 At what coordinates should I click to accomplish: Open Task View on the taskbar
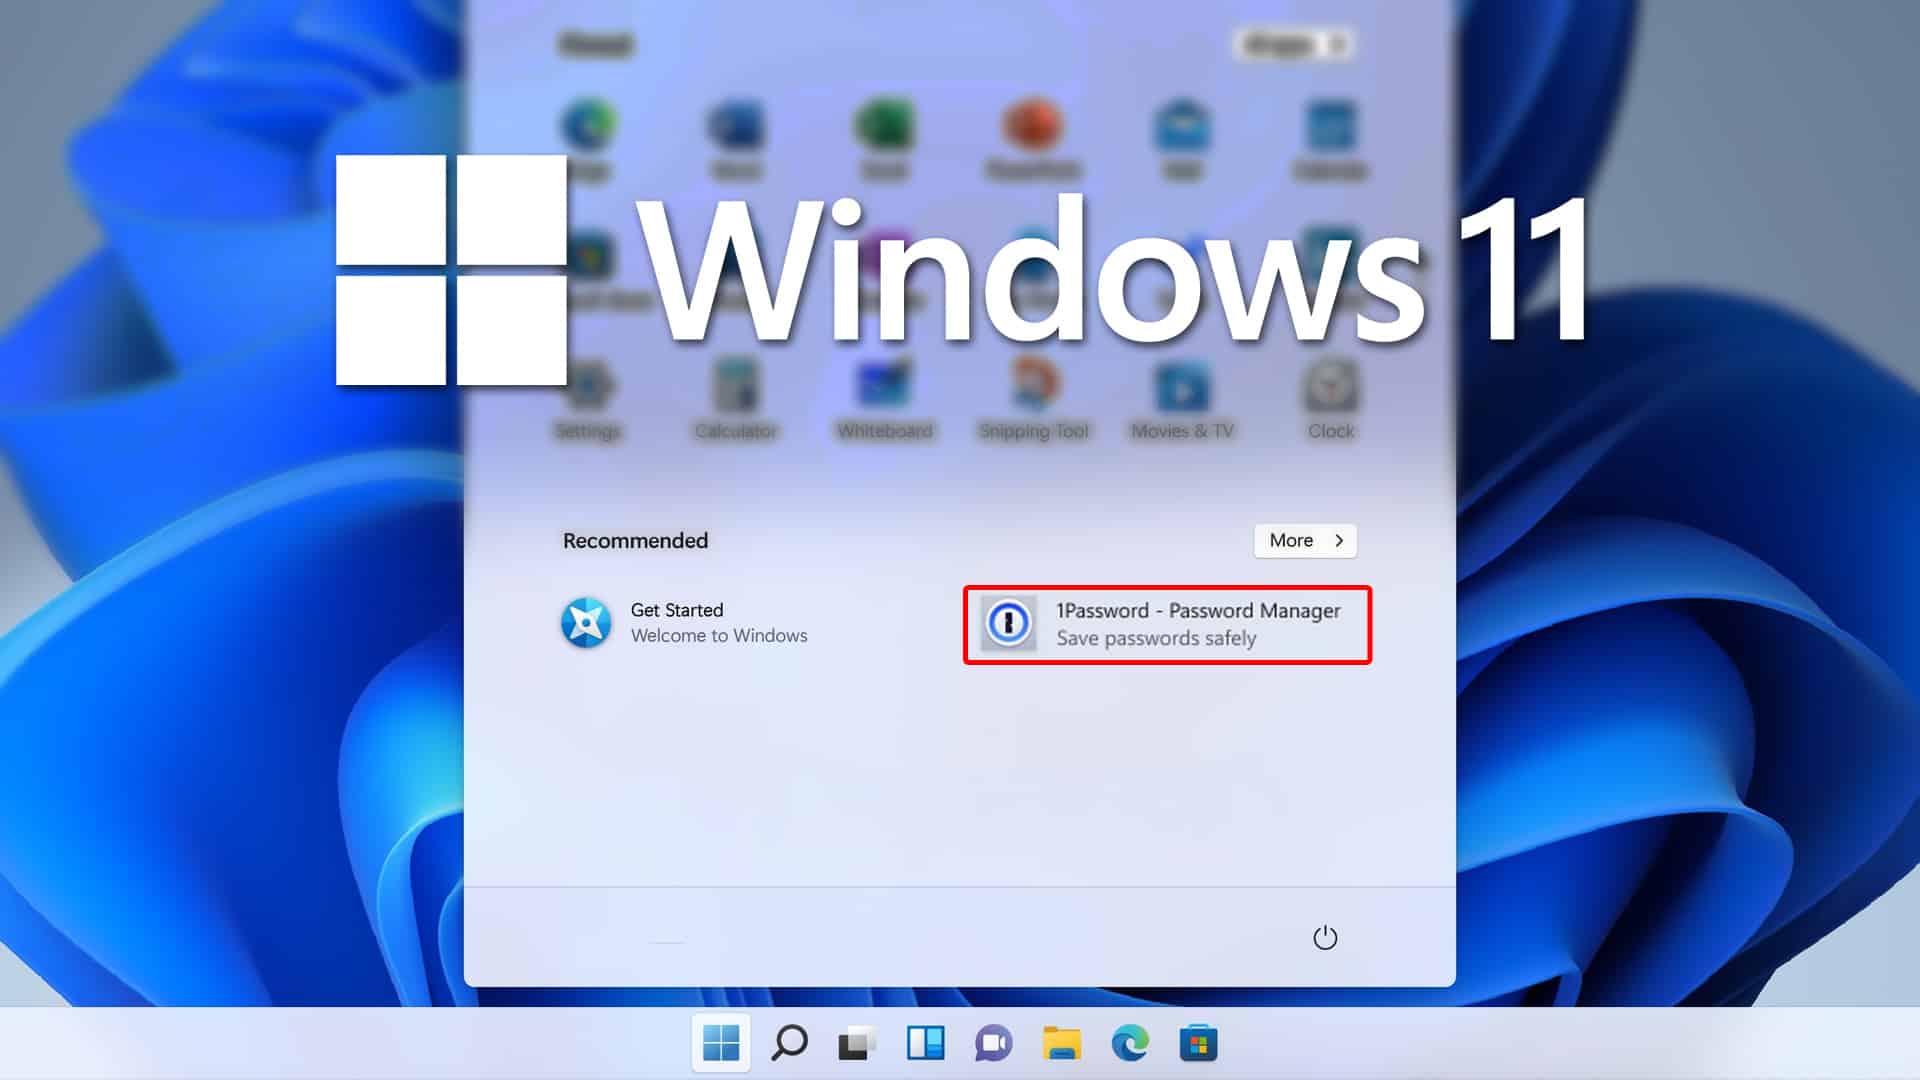pos(857,1043)
